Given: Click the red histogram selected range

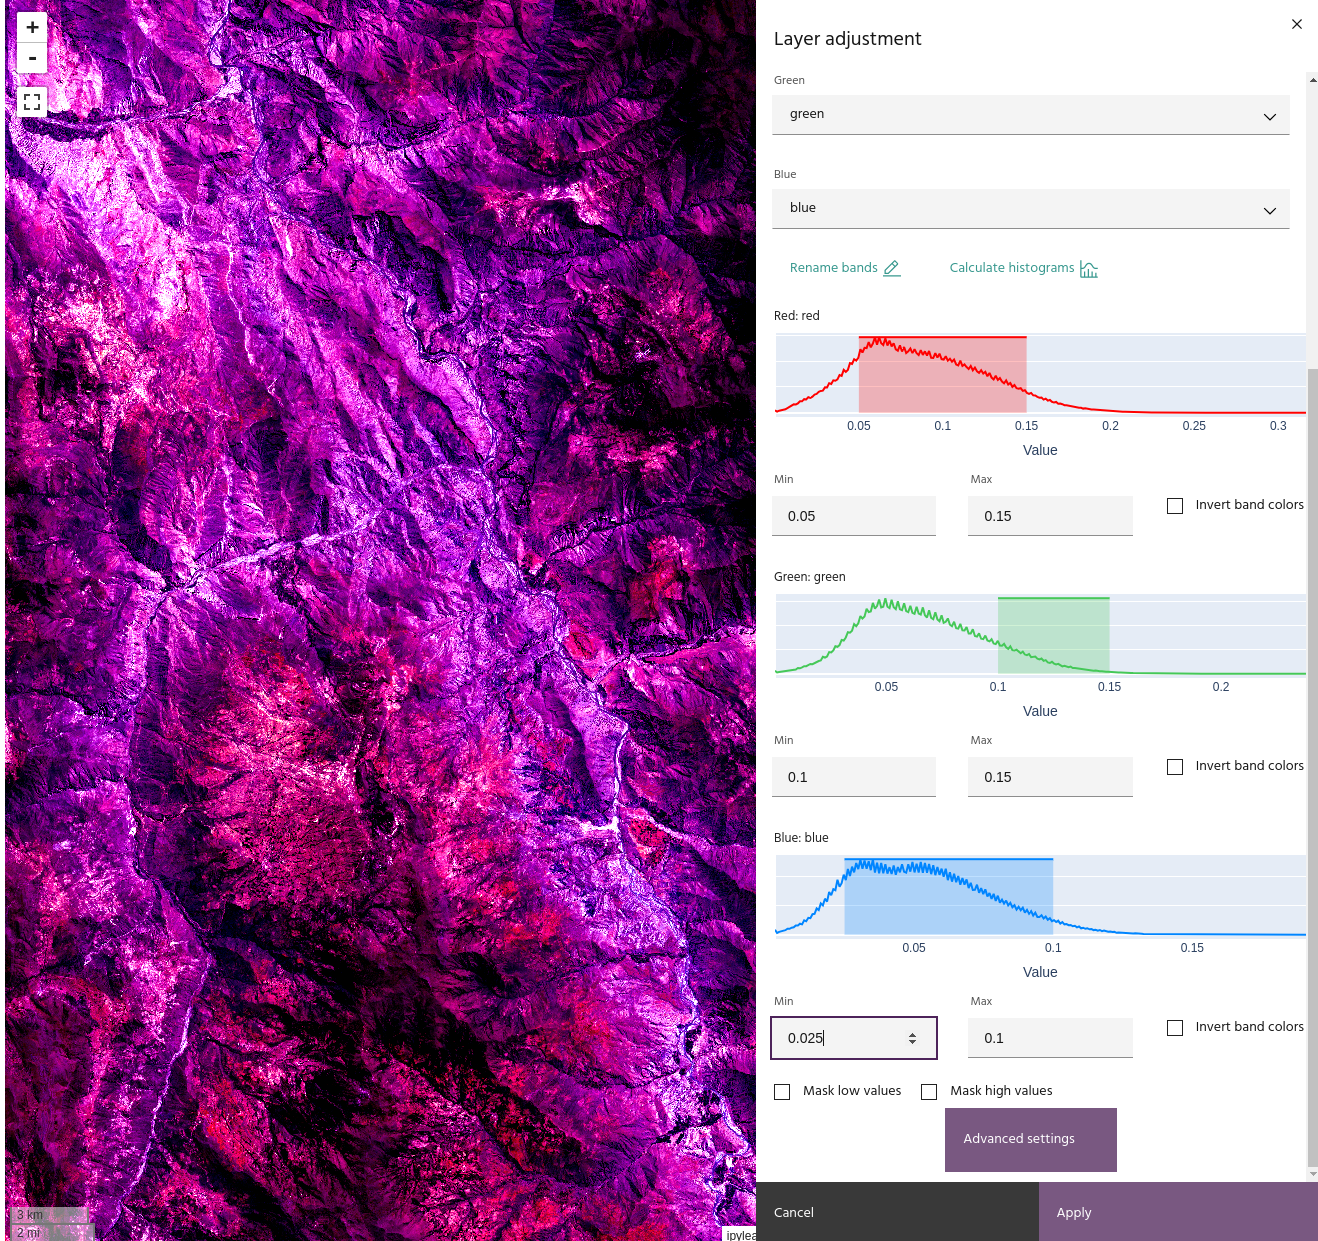Looking at the screenshot, I should [942, 375].
